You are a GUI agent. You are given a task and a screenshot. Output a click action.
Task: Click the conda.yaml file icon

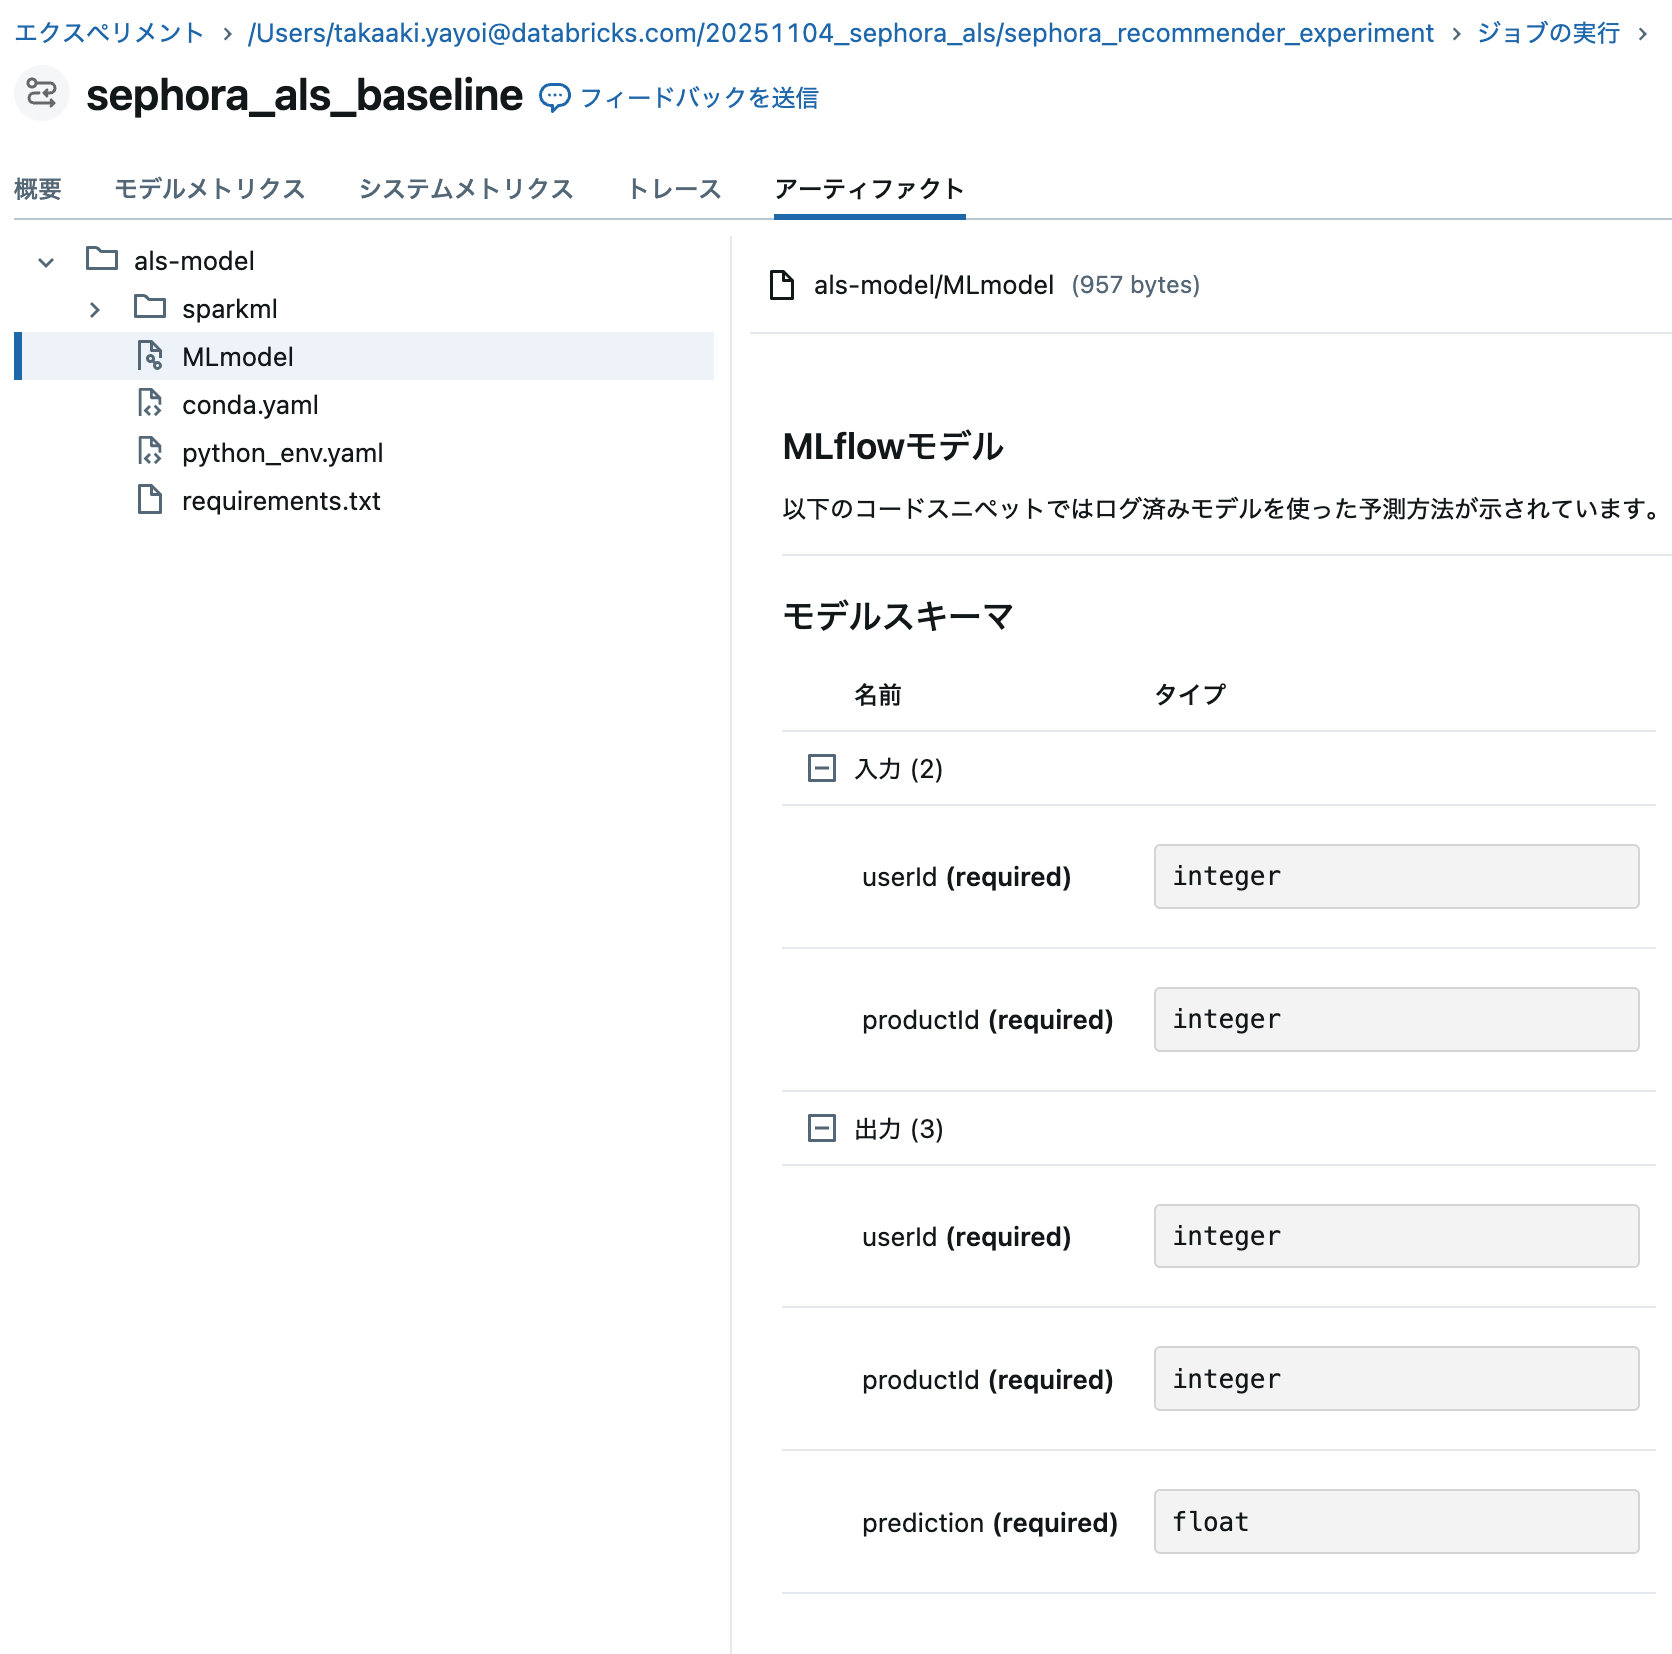(150, 403)
